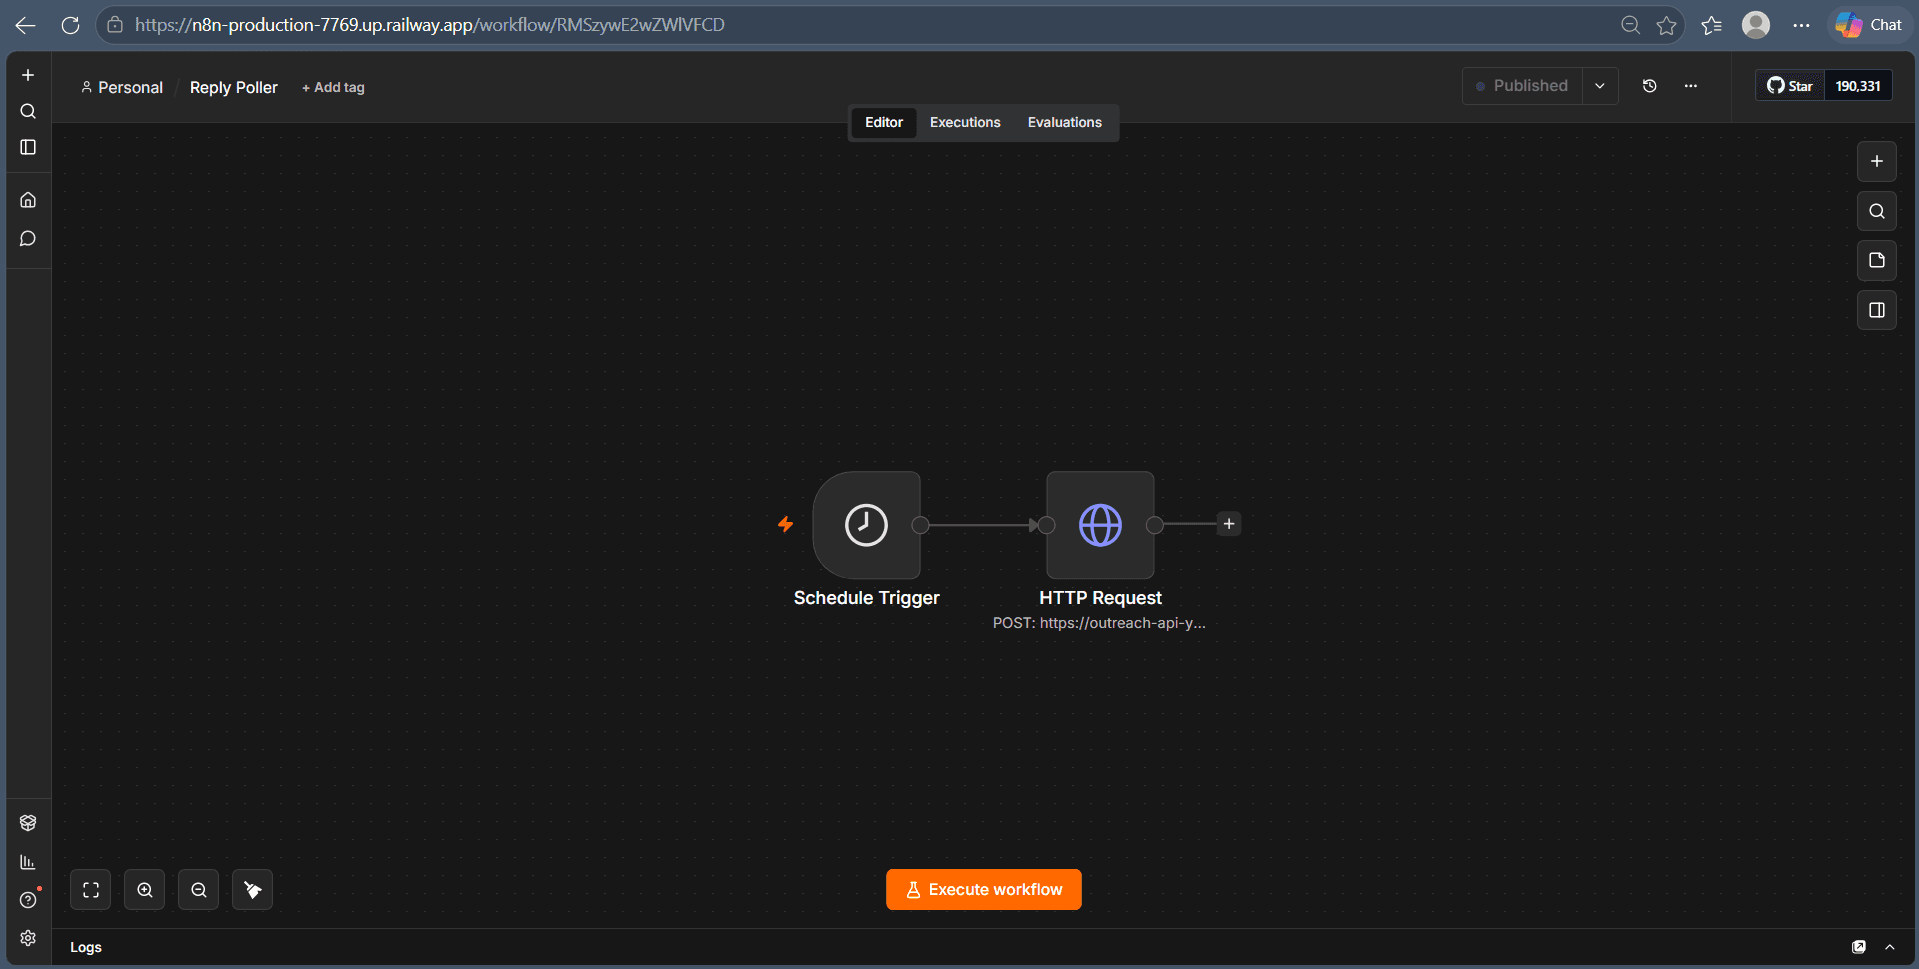Screen dimensions: 1919x969
Task: Click the tidy up nodes icon
Action: [253, 890]
